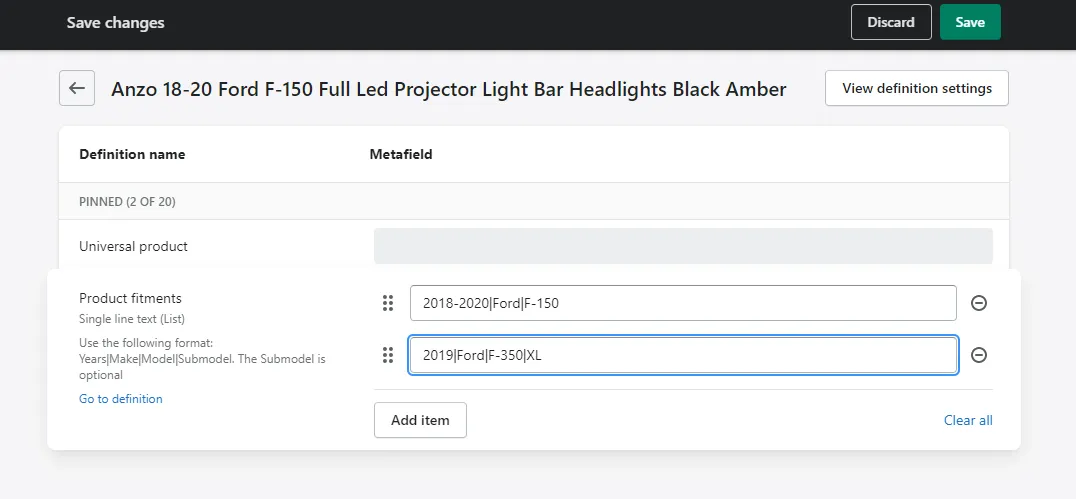Grab the drag handle for 2019|Ford|F-350|XL
Screen dimensions: 1076x499
pyautogui.click(x=388, y=355)
